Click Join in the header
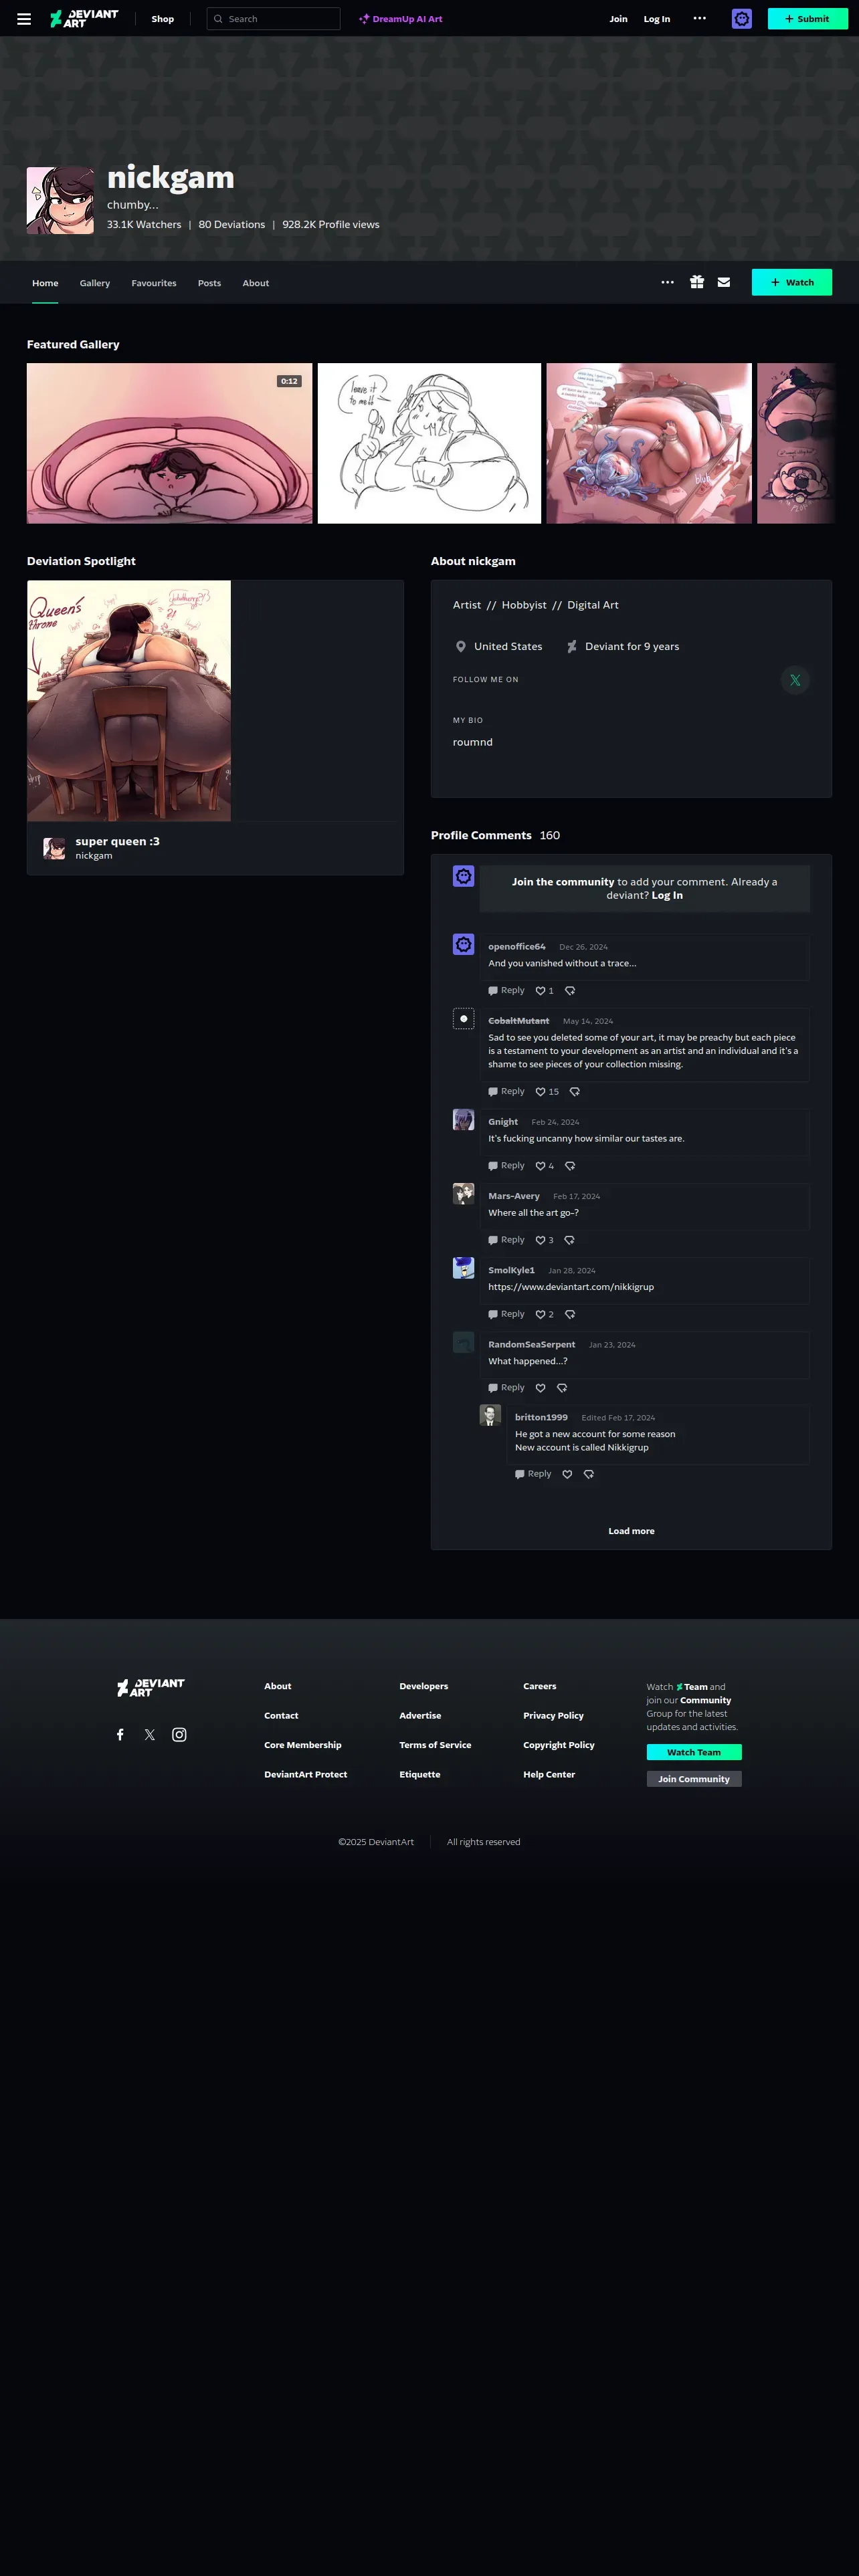The height and width of the screenshot is (2576, 859). pyautogui.click(x=619, y=19)
